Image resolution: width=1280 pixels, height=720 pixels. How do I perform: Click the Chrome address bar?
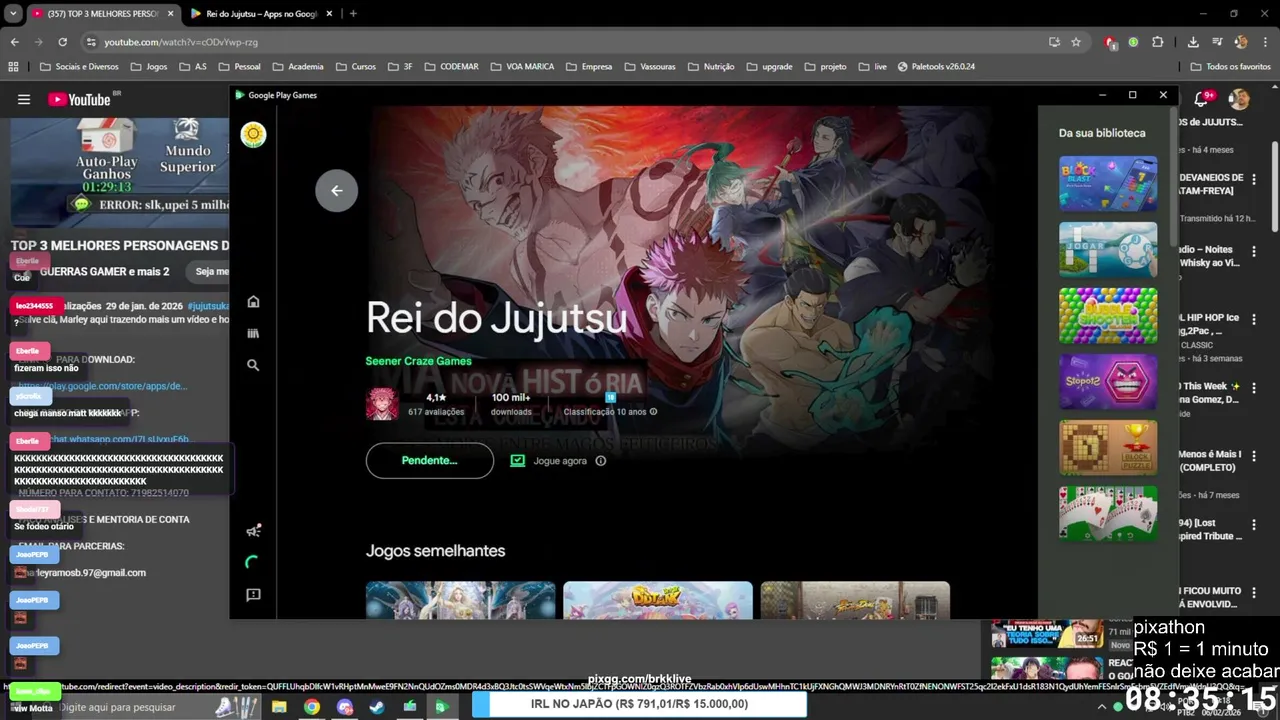click(x=560, y=42)
